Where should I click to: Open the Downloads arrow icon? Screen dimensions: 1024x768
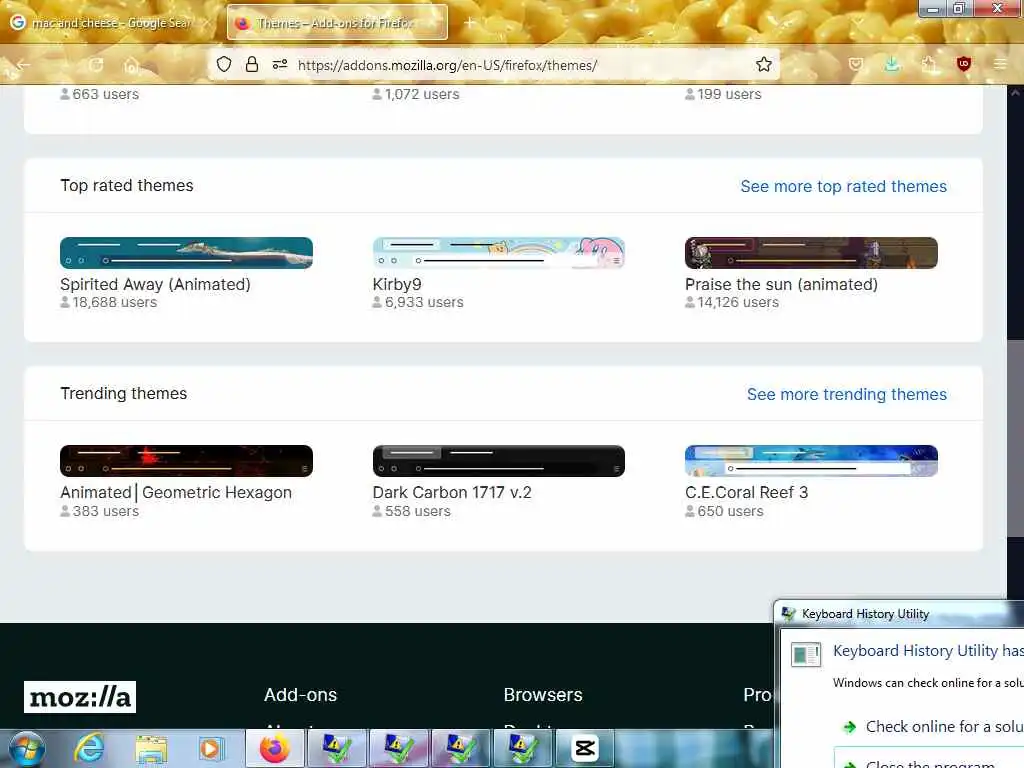point(892,64)
